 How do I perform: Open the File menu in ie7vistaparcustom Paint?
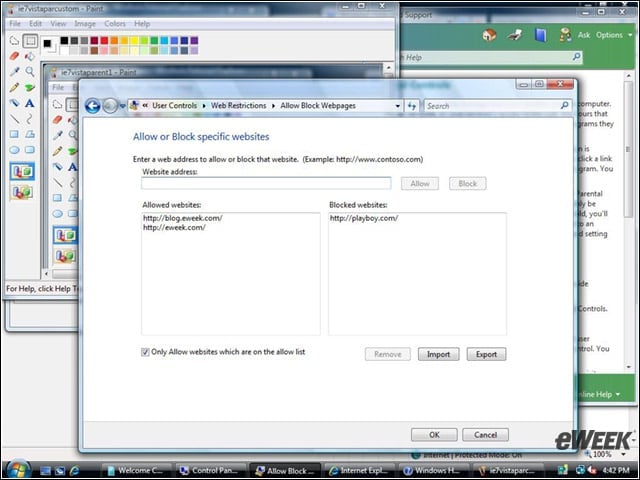(15, 24)
